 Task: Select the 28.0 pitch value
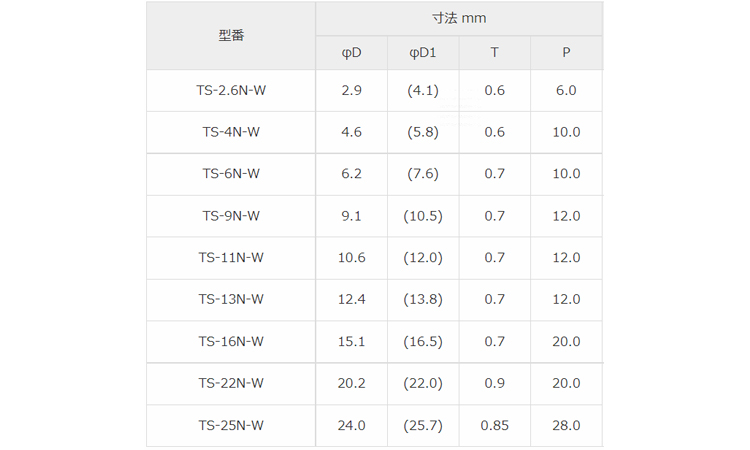[566, 425]
